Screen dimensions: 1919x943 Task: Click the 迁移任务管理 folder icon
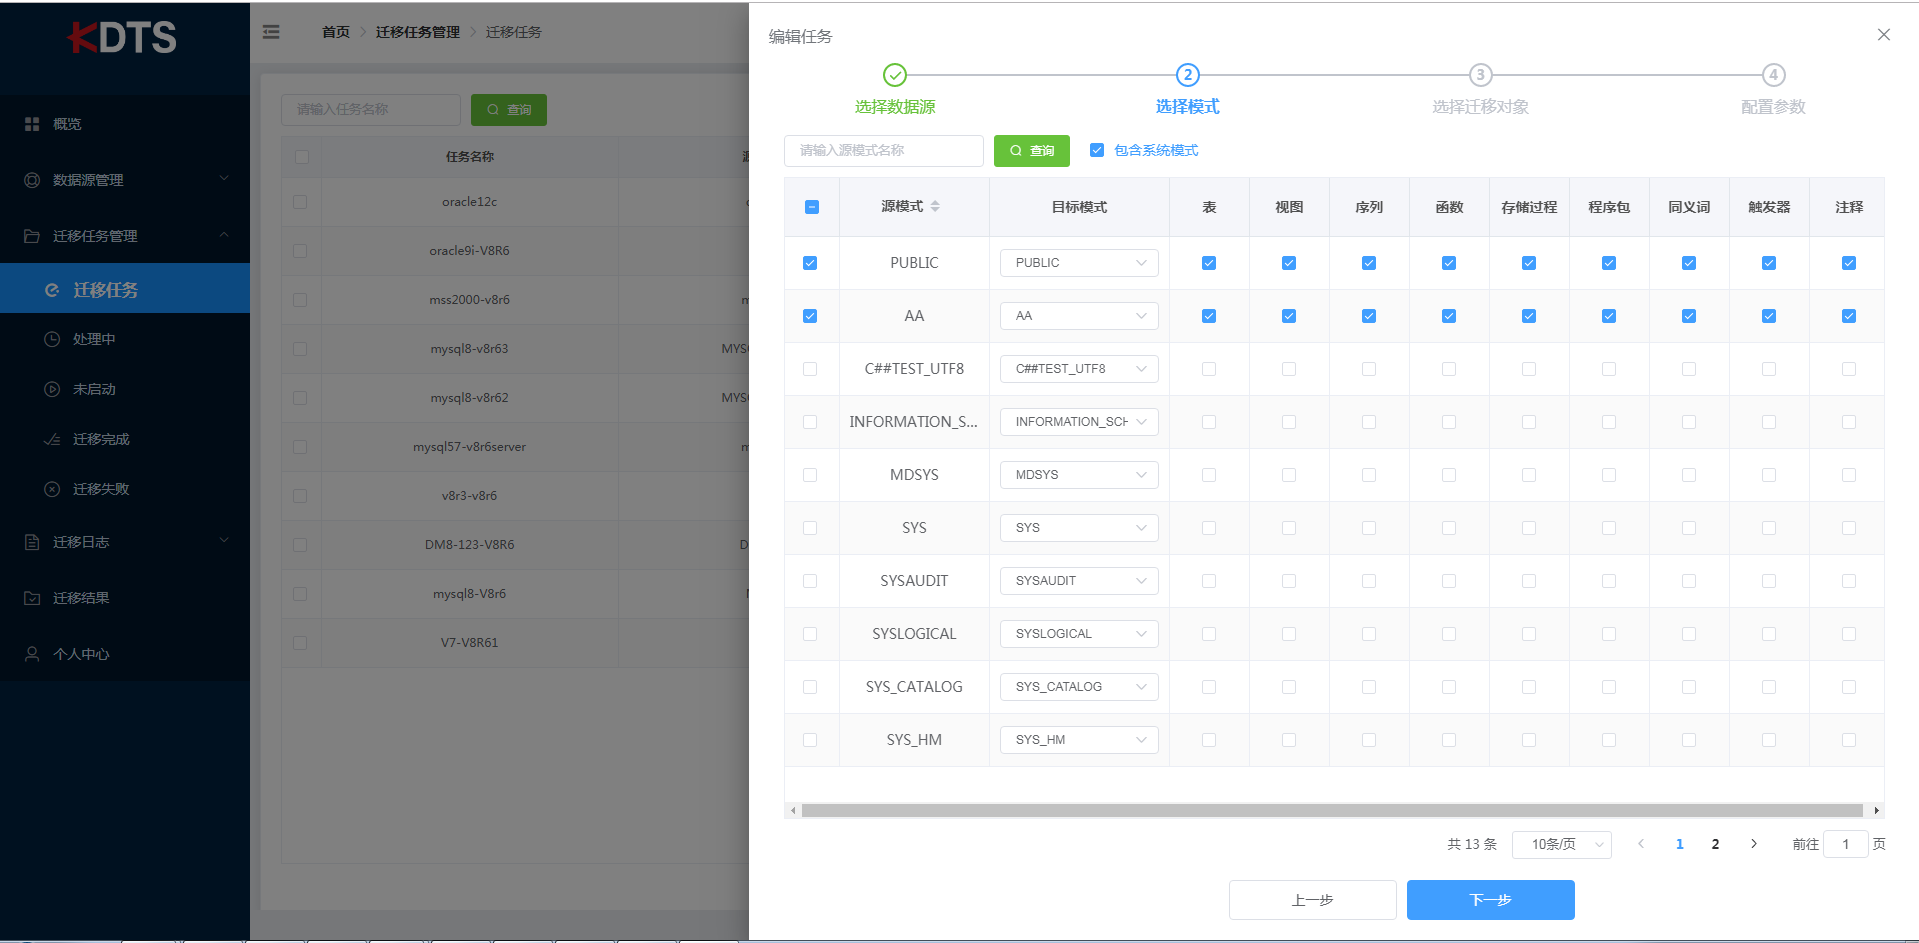coord(32,236)
